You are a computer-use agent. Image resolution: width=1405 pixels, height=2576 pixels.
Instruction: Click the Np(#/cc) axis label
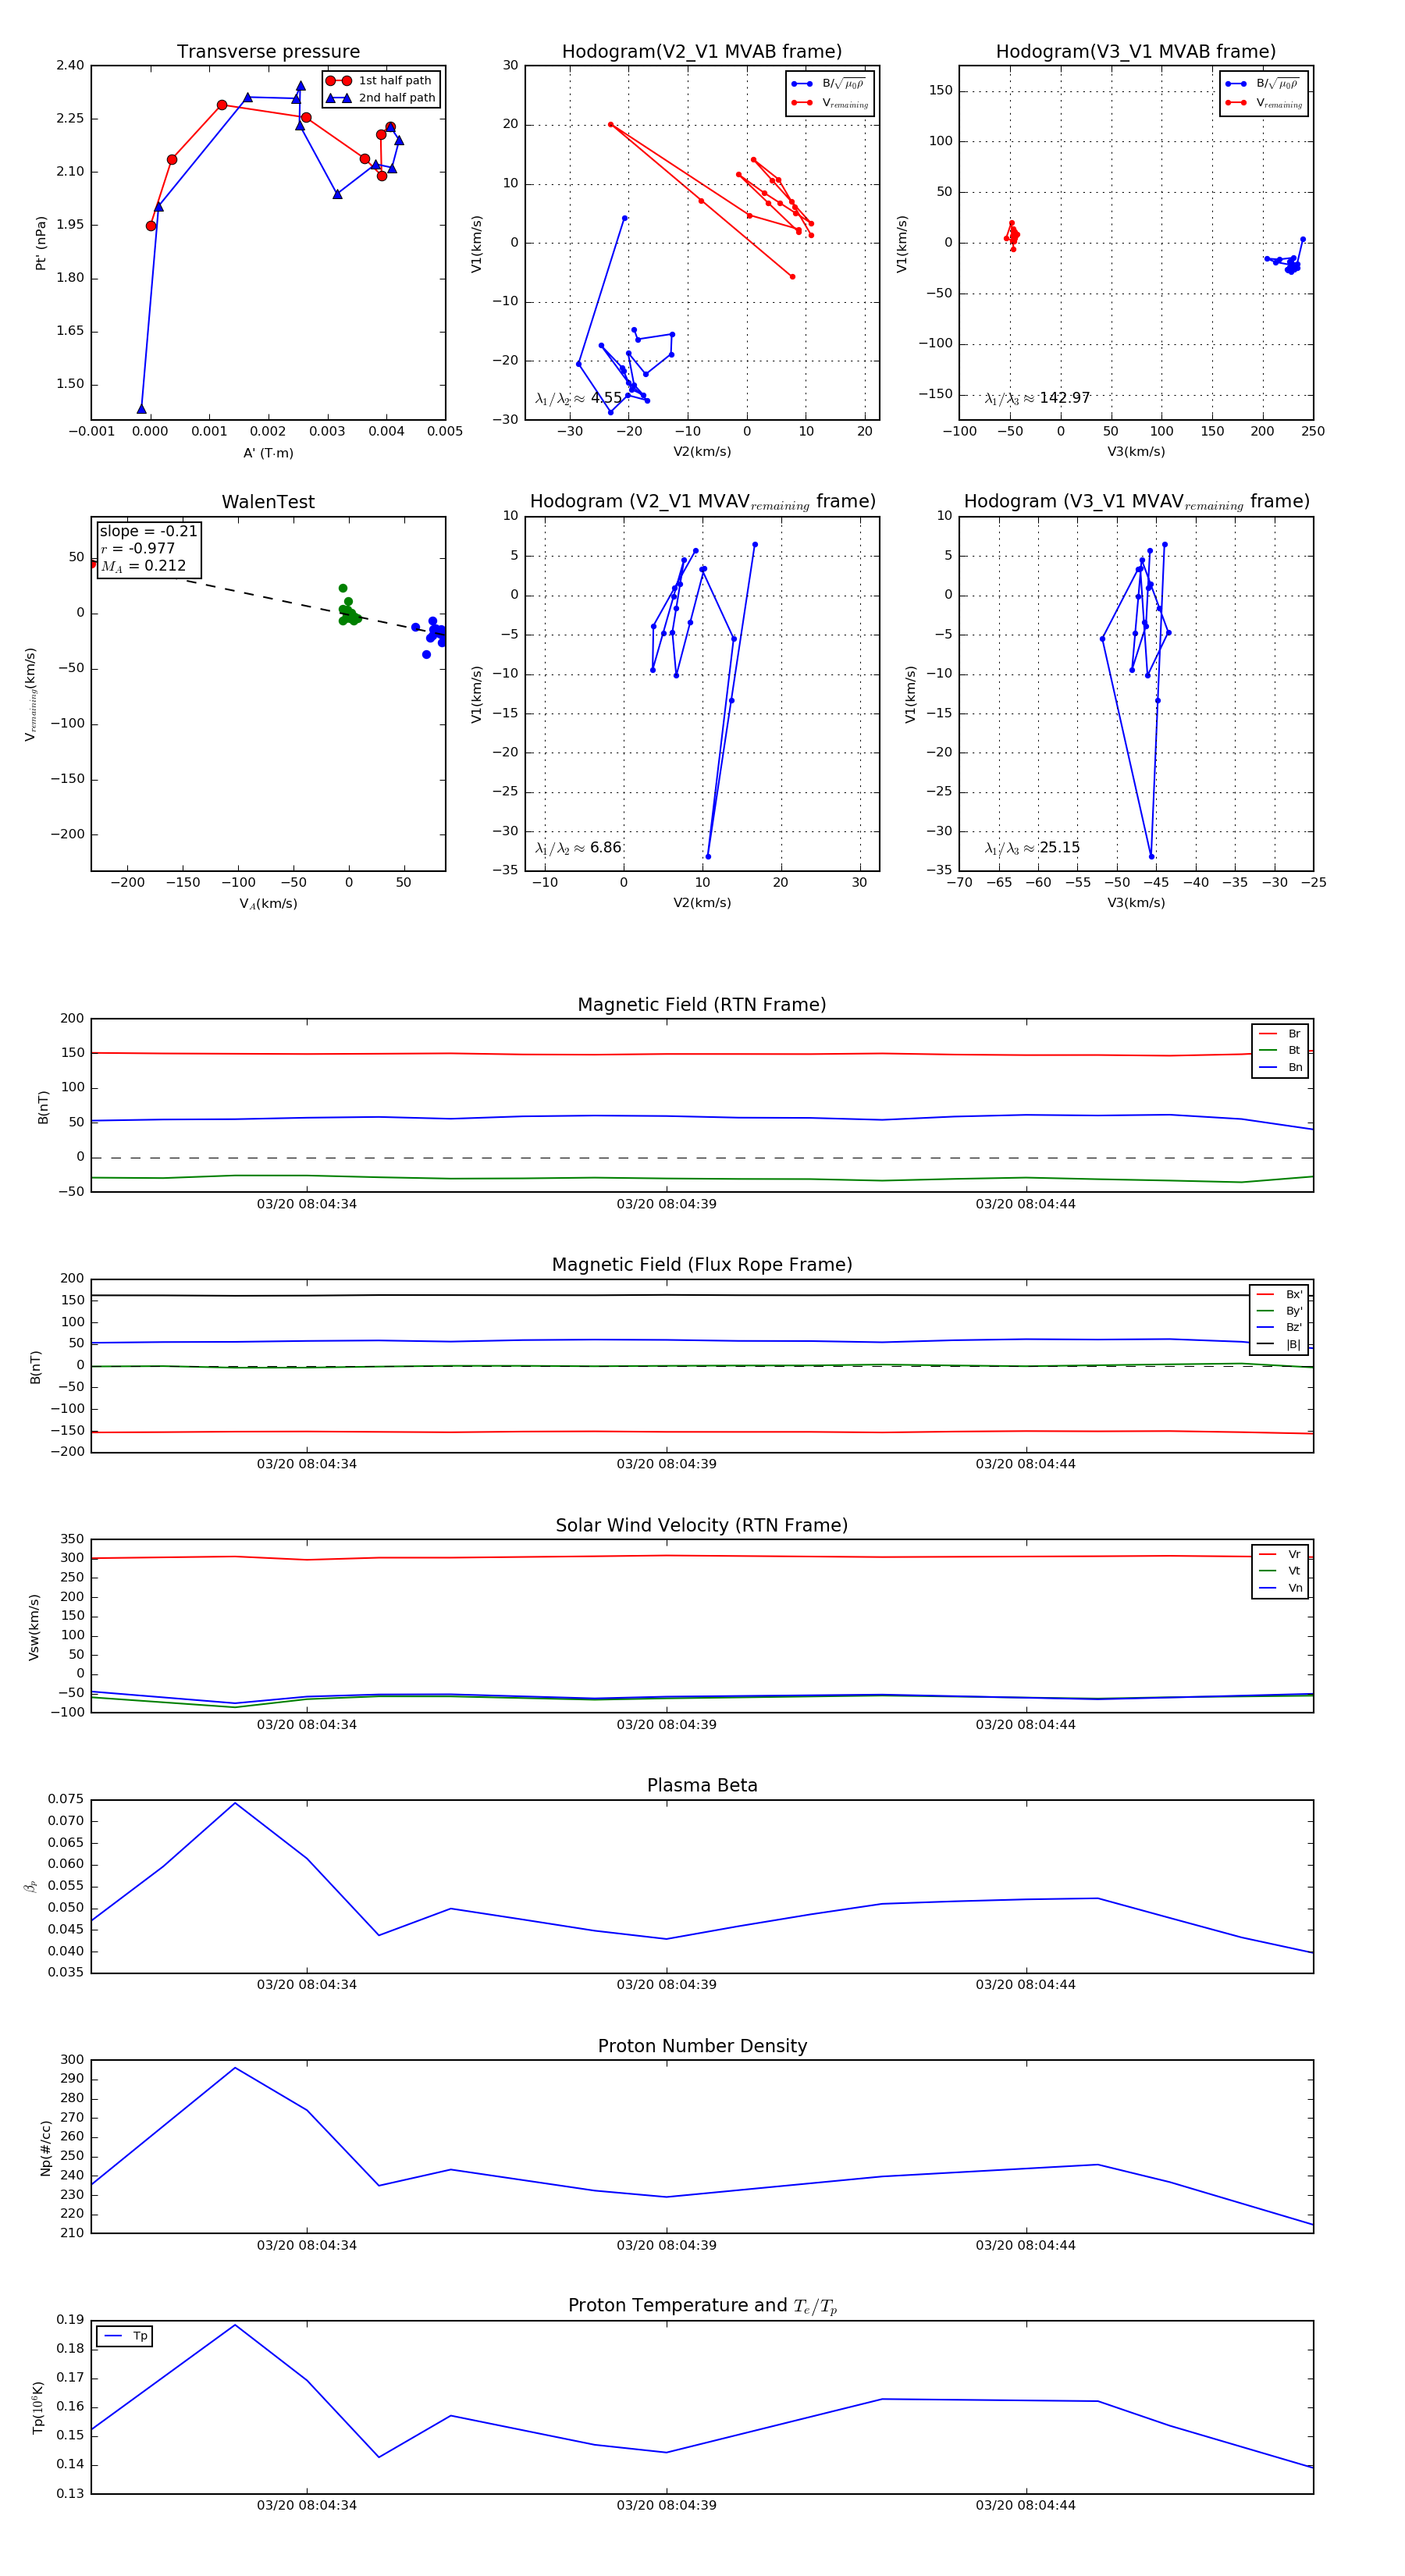(x=45, y=2148)
